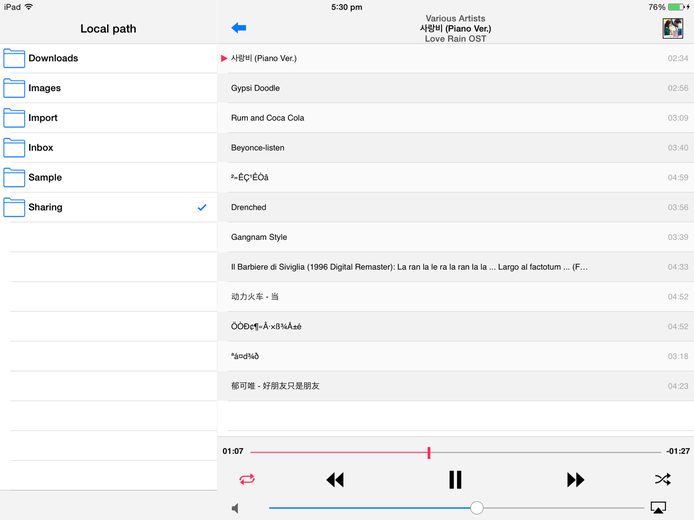Skip to the previous track

coord(335,479)
